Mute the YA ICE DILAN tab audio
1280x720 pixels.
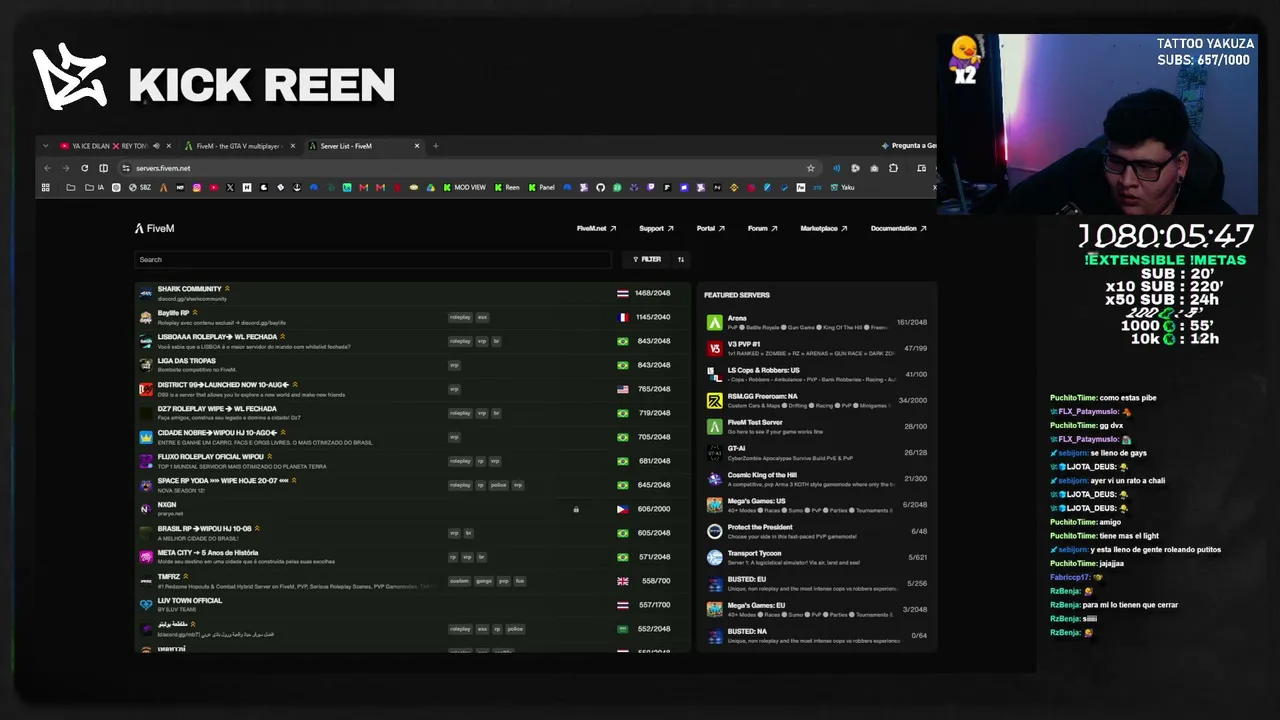pyautogui.click(x=156, y=146)
